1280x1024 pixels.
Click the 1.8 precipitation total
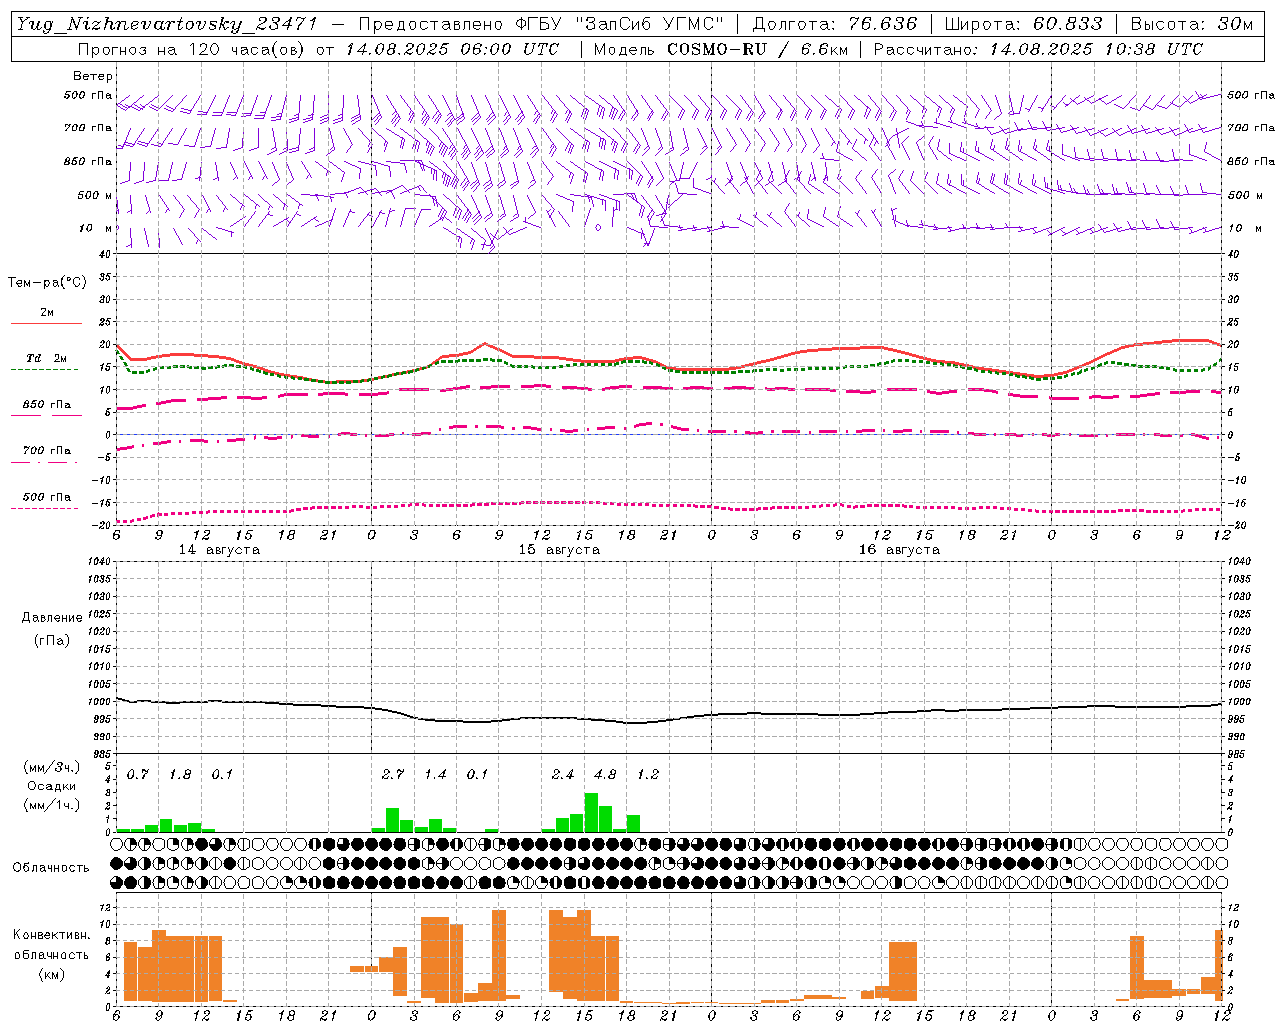180,775
